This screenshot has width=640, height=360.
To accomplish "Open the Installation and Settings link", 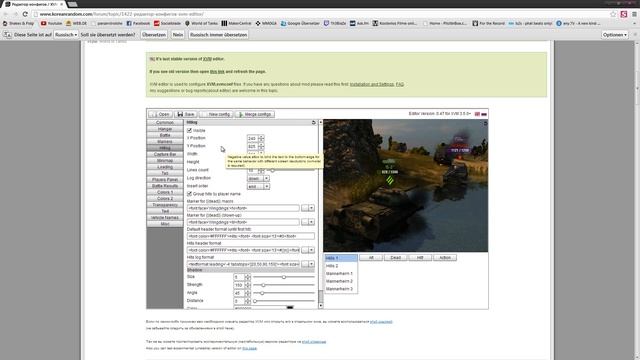I will click(371, 84).
